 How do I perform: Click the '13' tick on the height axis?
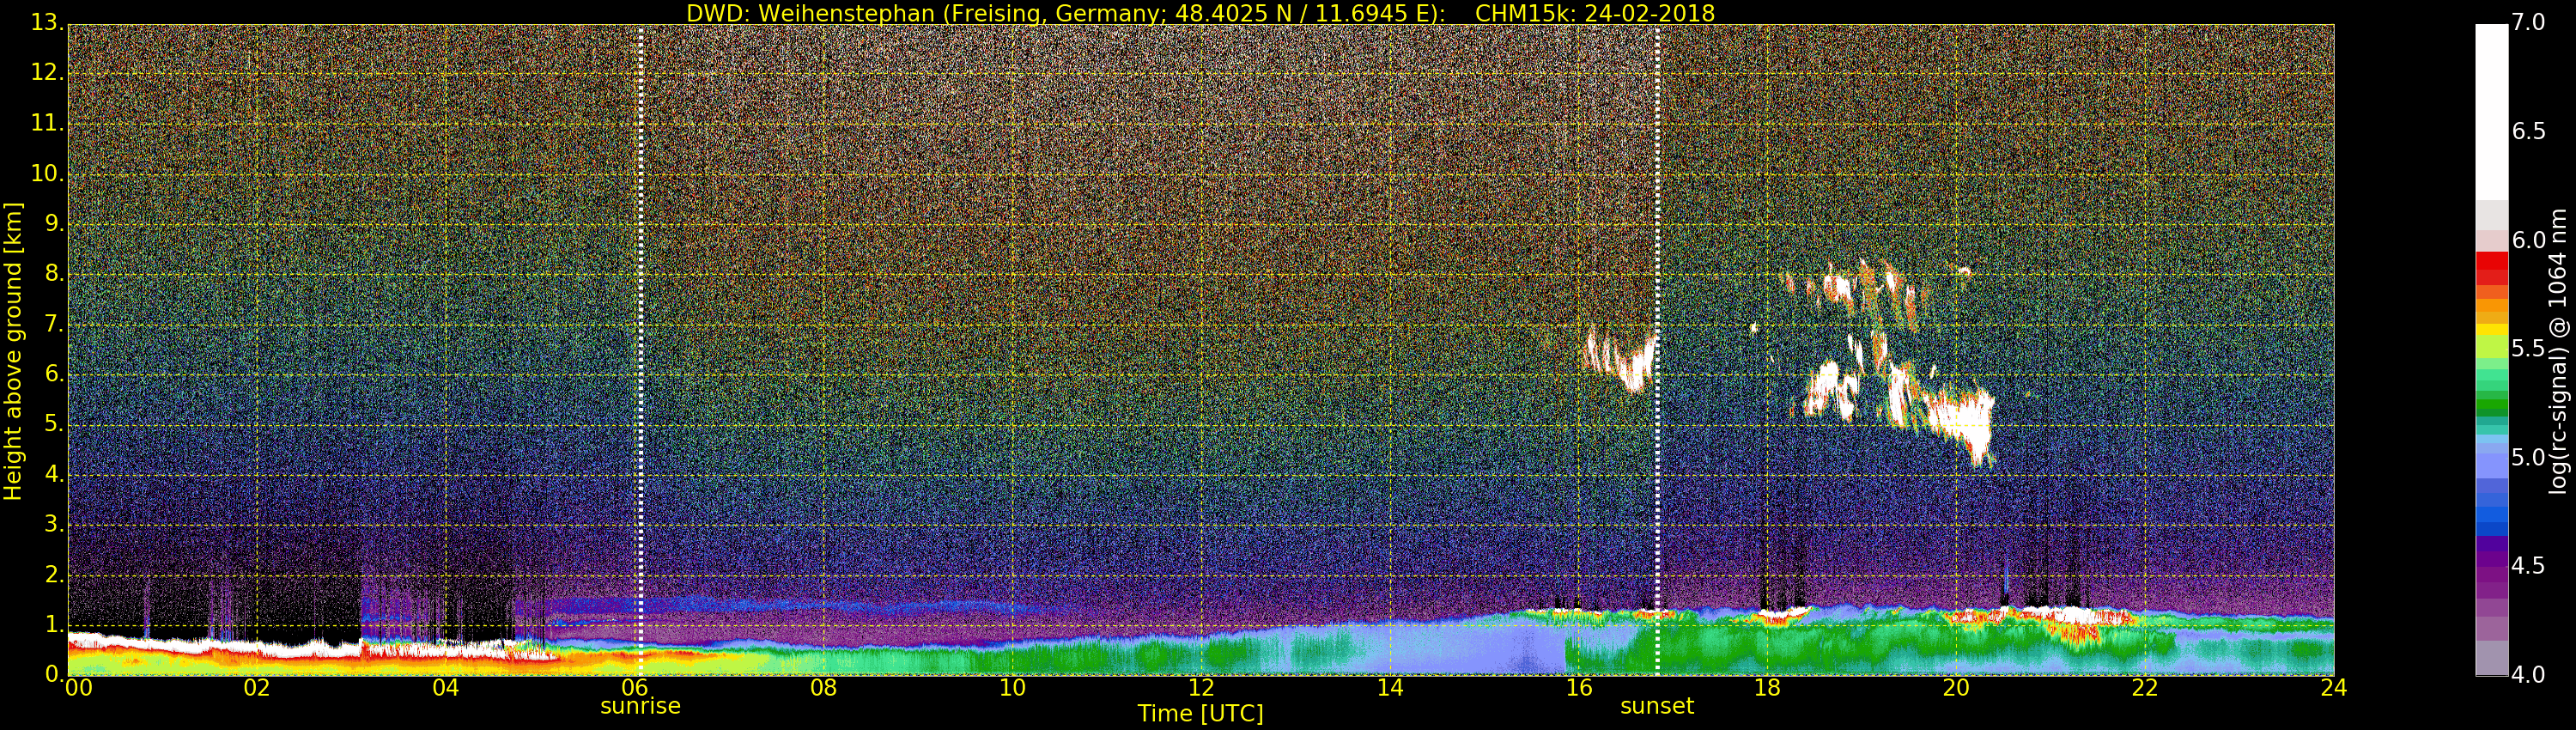[45, 22]
